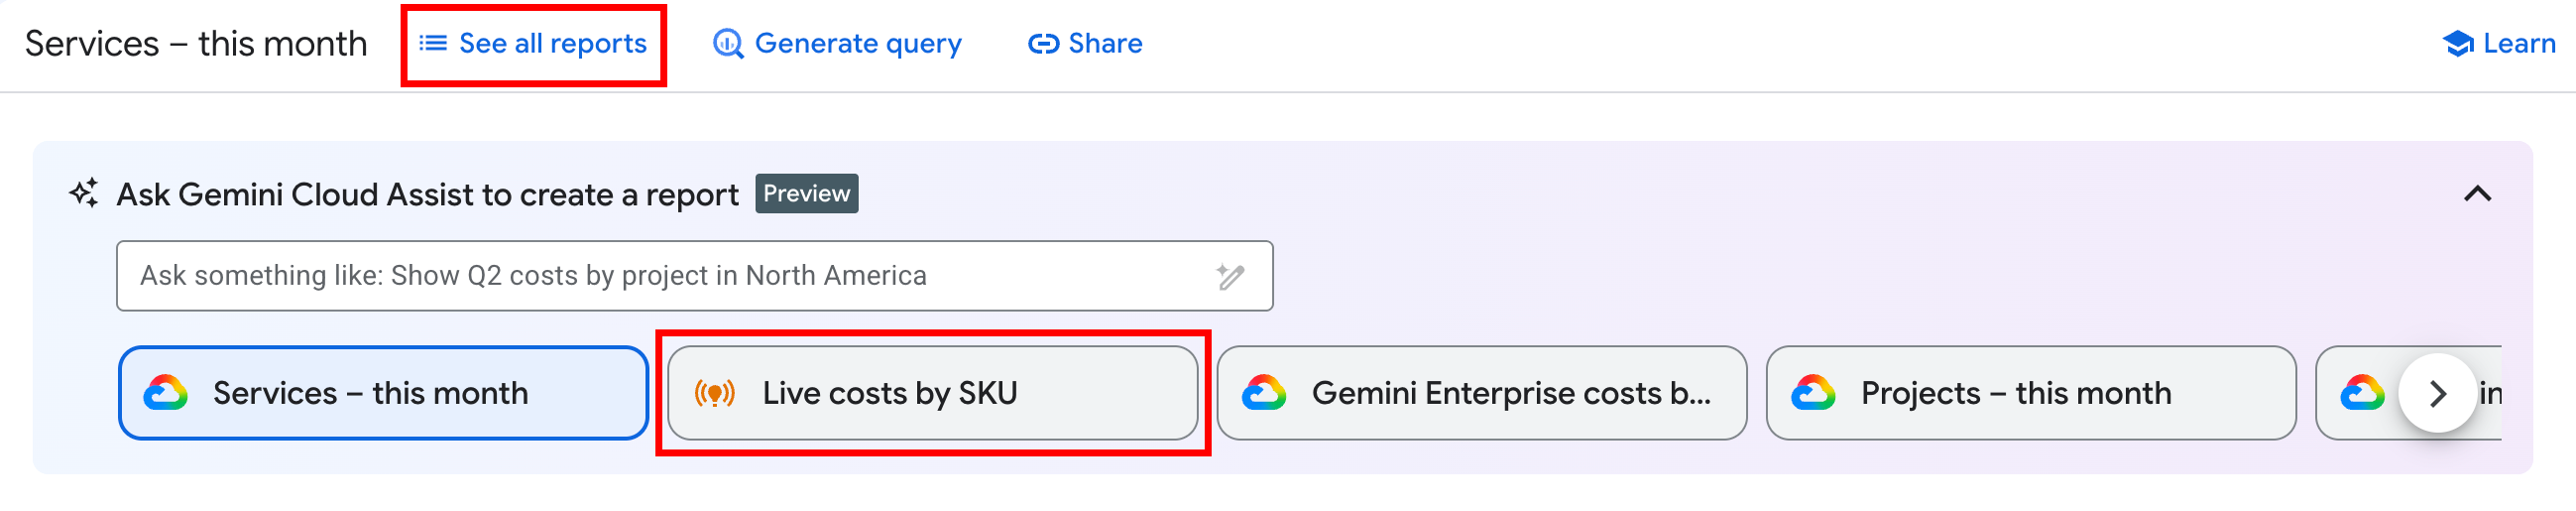
Task: Click the Share link icon
Action: 1043,44
